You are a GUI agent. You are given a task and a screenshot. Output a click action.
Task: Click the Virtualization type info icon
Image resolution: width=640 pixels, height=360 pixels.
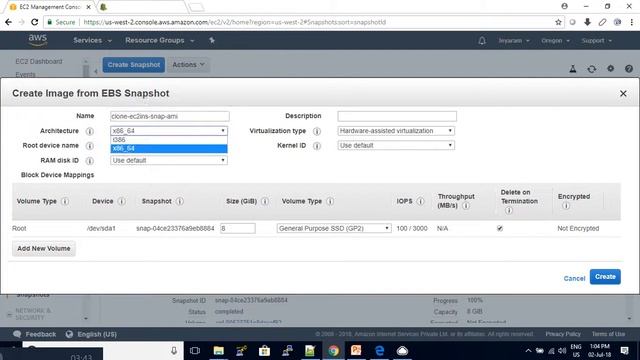[317, 131]
